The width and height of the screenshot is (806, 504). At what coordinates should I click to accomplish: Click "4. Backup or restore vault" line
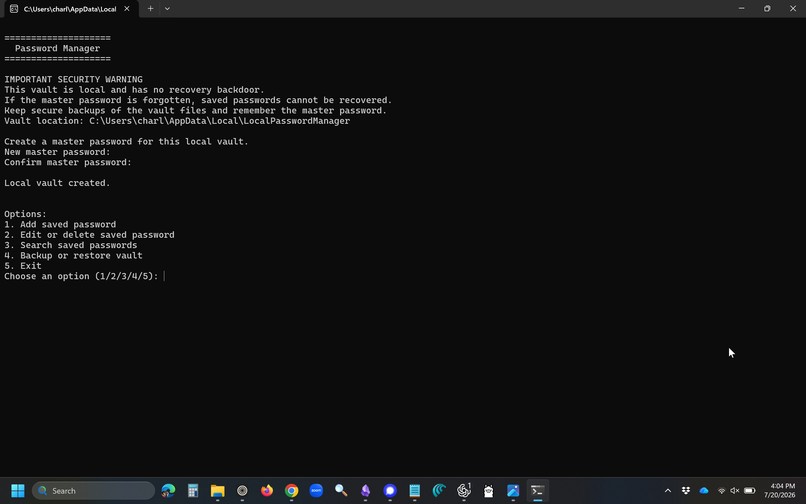(73, 256)
